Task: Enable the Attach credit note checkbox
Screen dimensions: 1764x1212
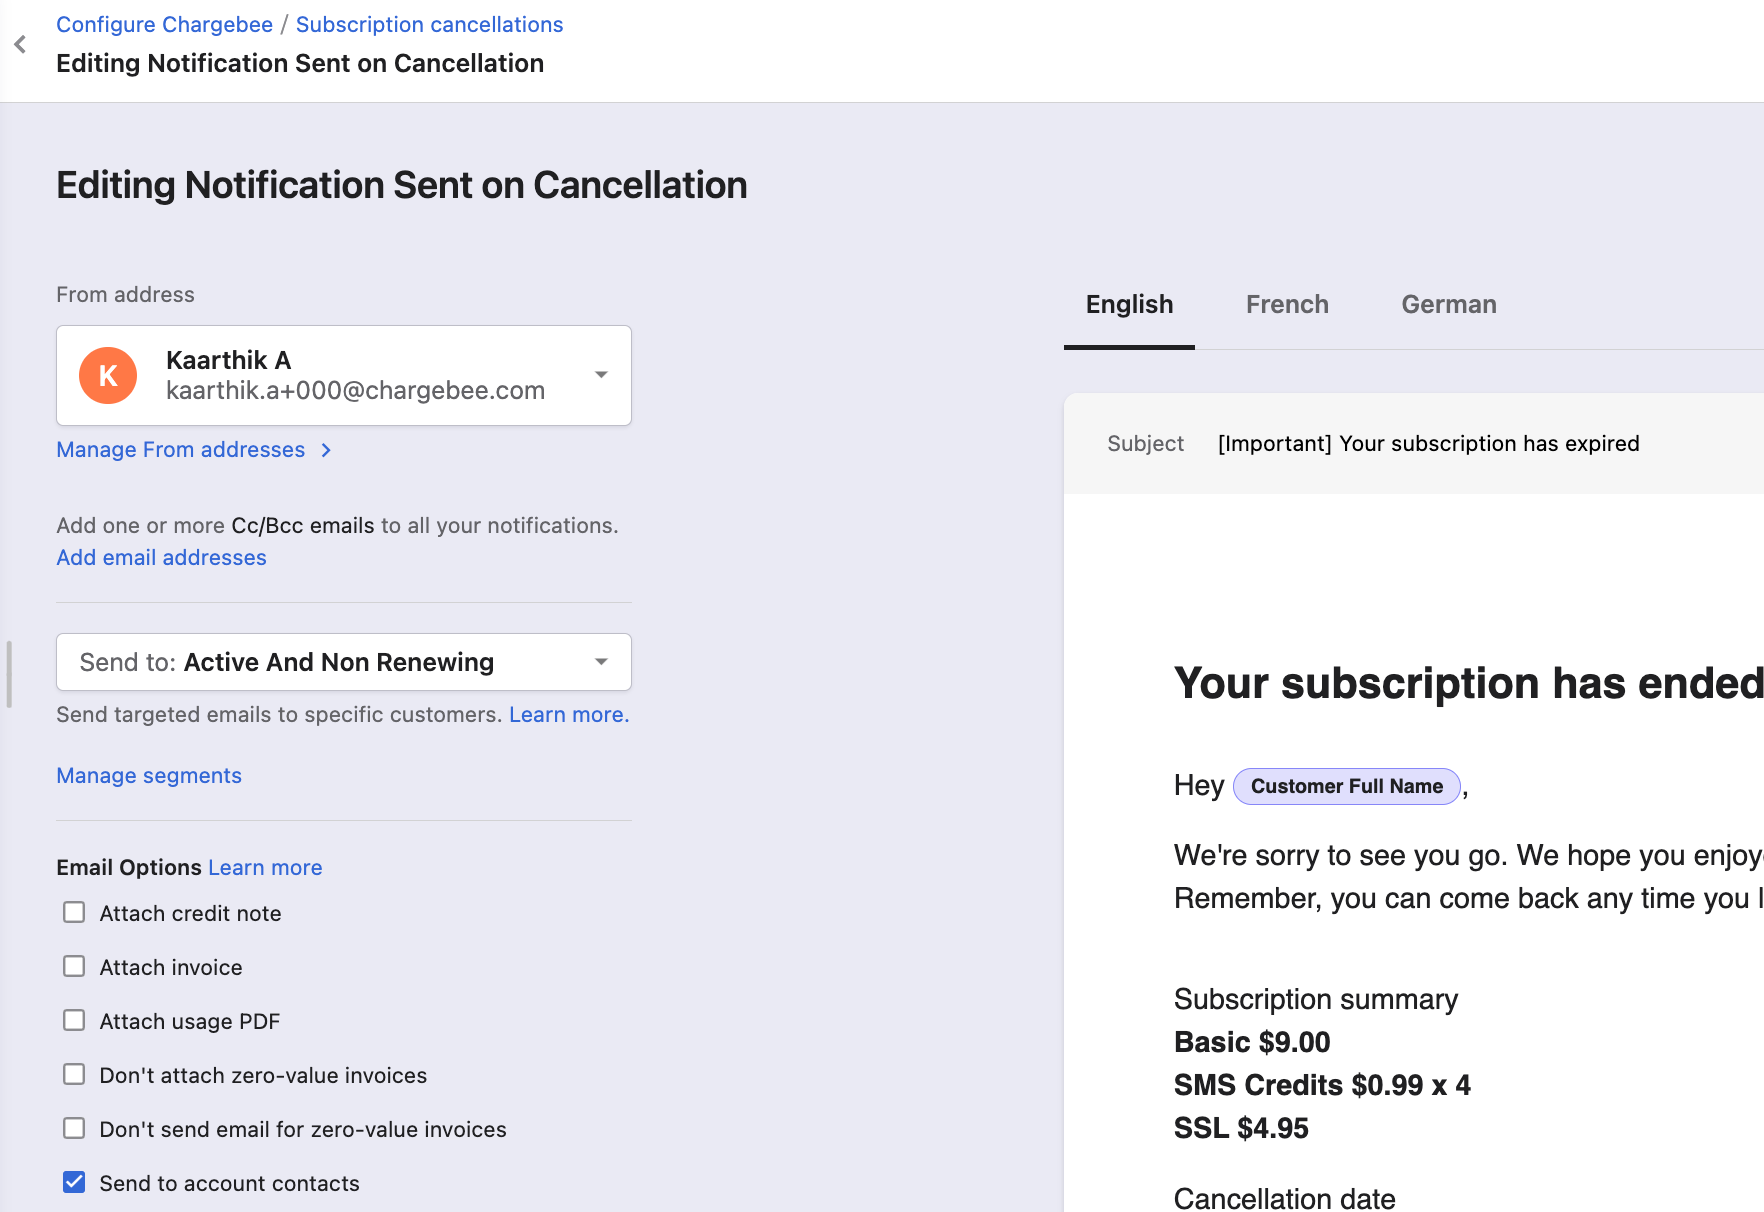Action: [74, 912]
